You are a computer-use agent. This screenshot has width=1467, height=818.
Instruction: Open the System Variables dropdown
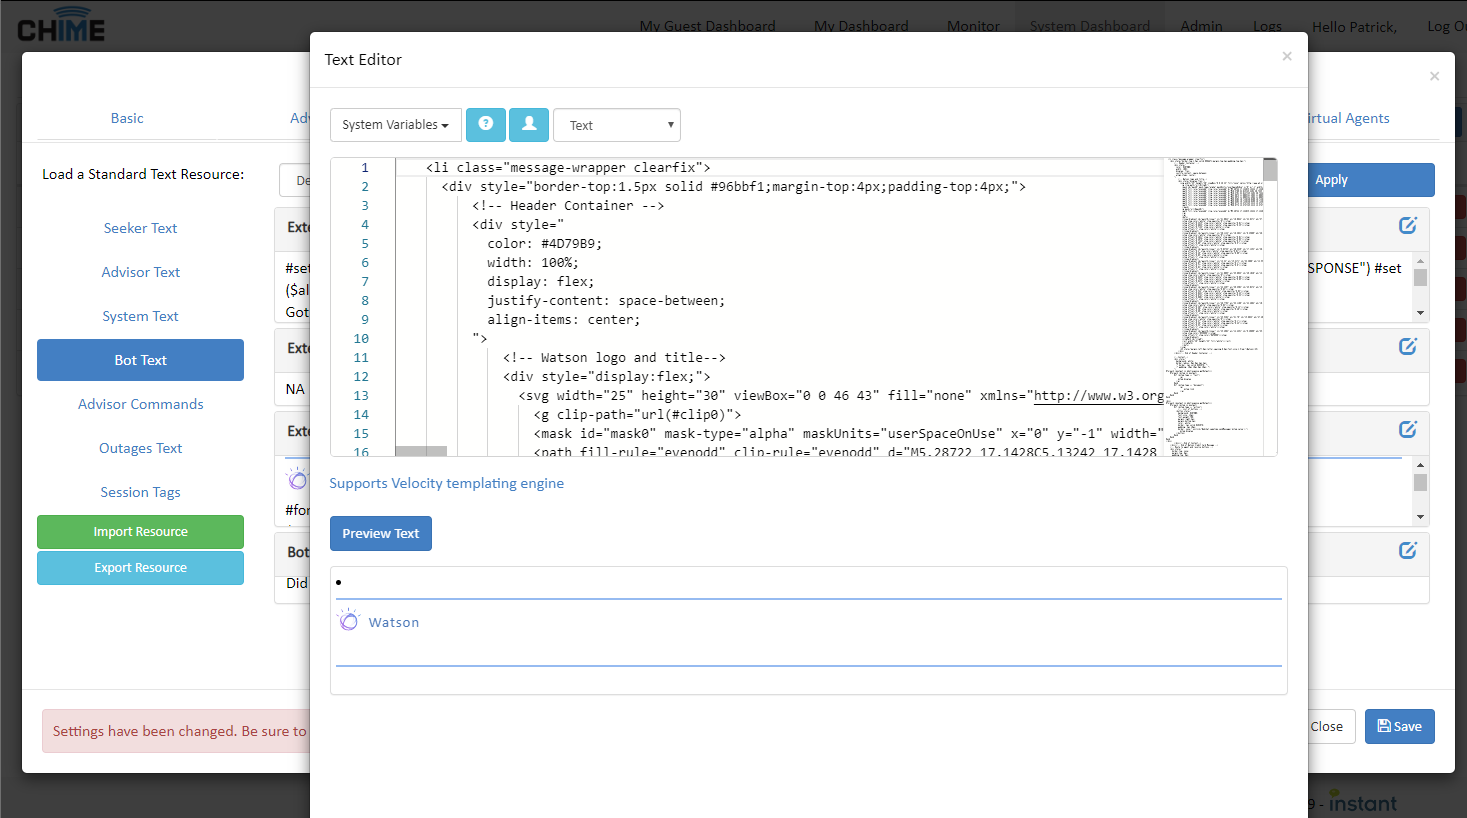(x=395, y=125)
